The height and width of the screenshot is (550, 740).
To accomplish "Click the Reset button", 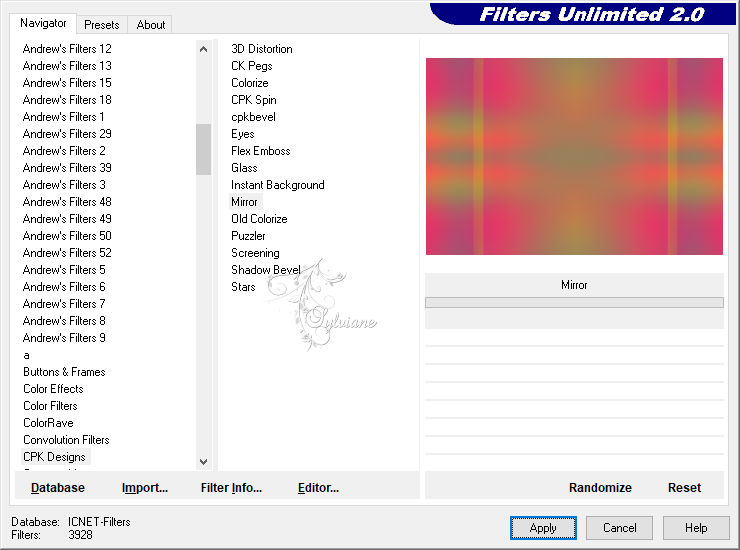I will tap(684, 488).
